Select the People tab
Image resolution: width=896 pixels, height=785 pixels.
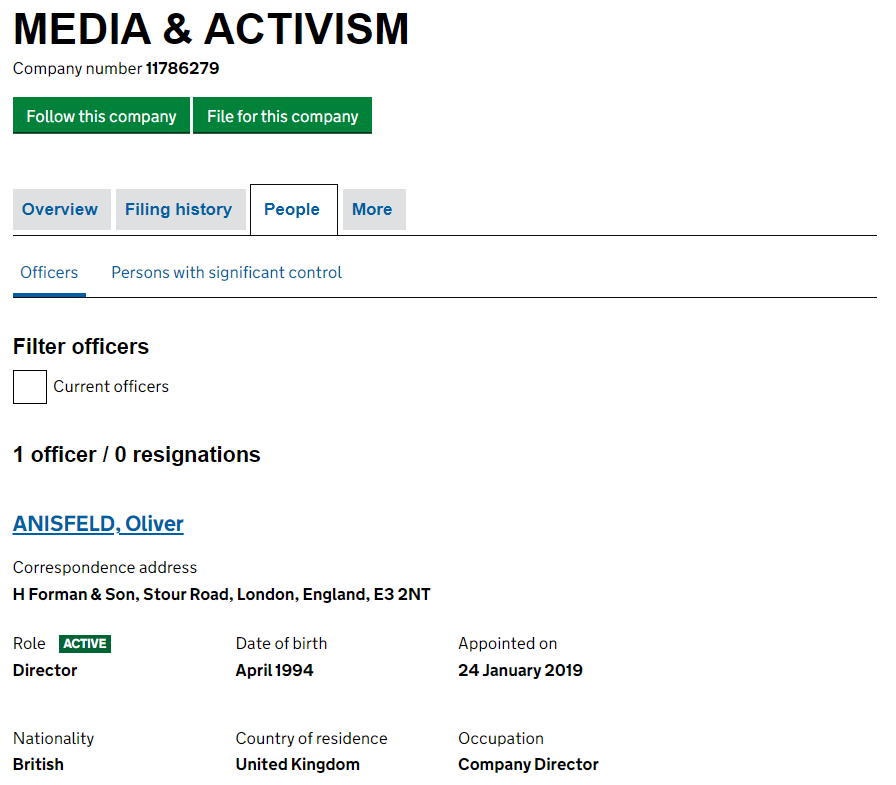(x=292, y=209)
